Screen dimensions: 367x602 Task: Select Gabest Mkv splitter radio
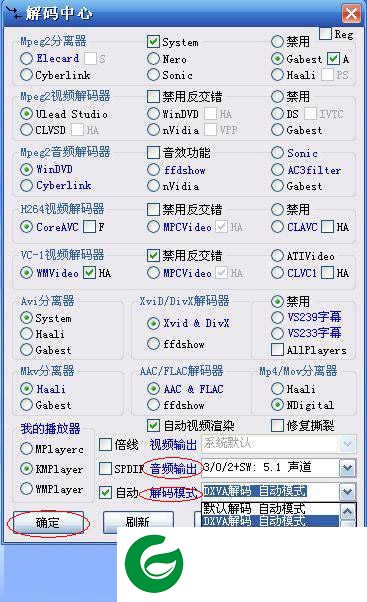26,405
